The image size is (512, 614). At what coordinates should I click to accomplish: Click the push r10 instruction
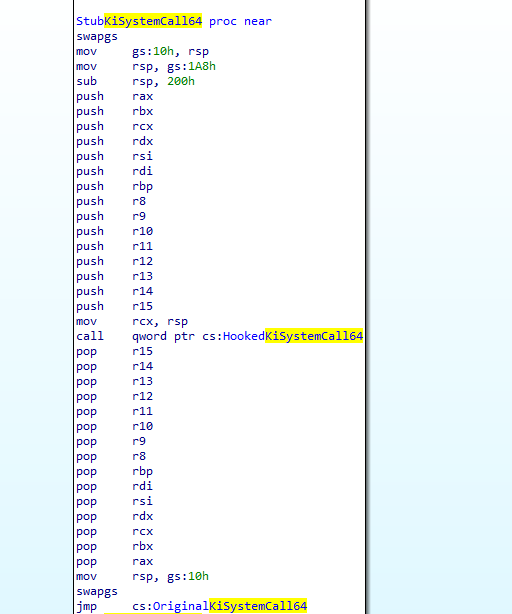coord(114,231)
